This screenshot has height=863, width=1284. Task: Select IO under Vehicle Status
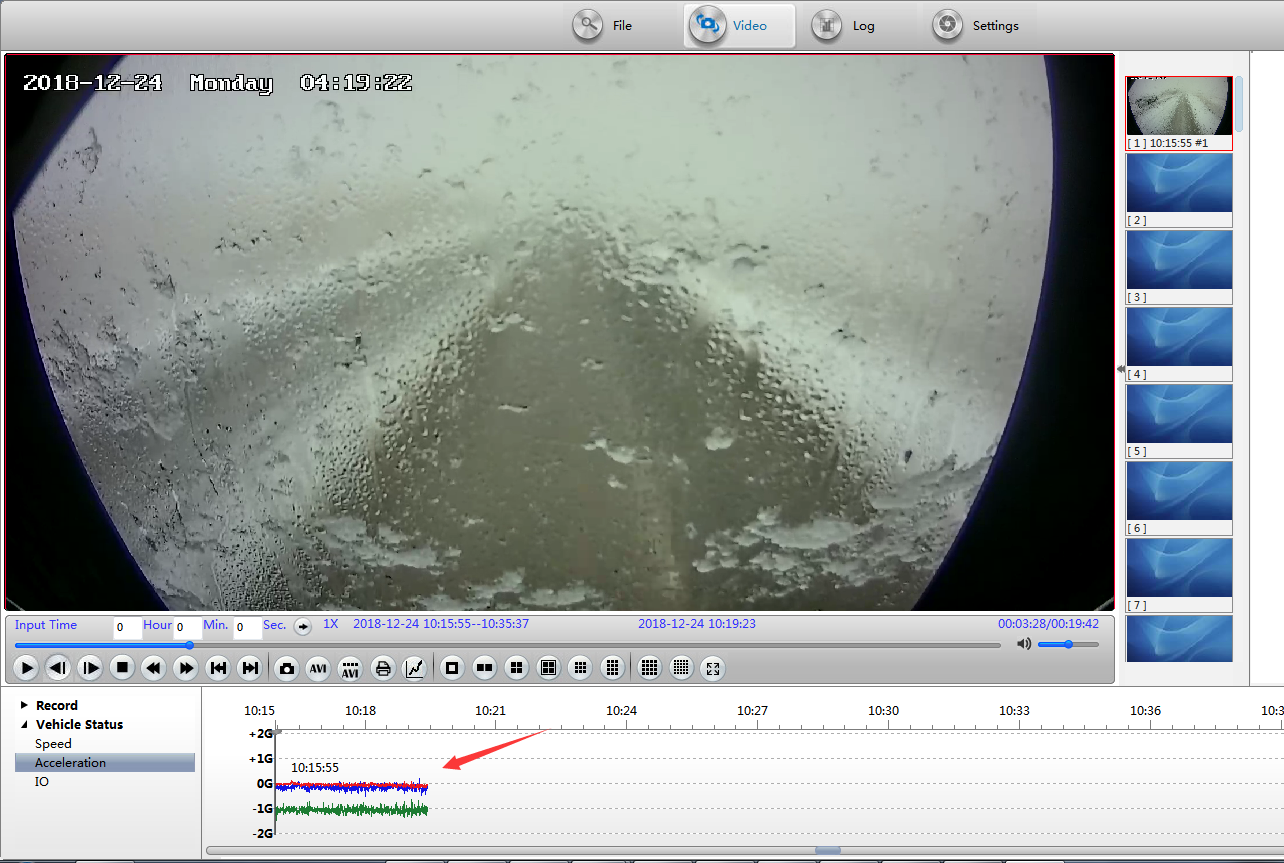point(42,782)
